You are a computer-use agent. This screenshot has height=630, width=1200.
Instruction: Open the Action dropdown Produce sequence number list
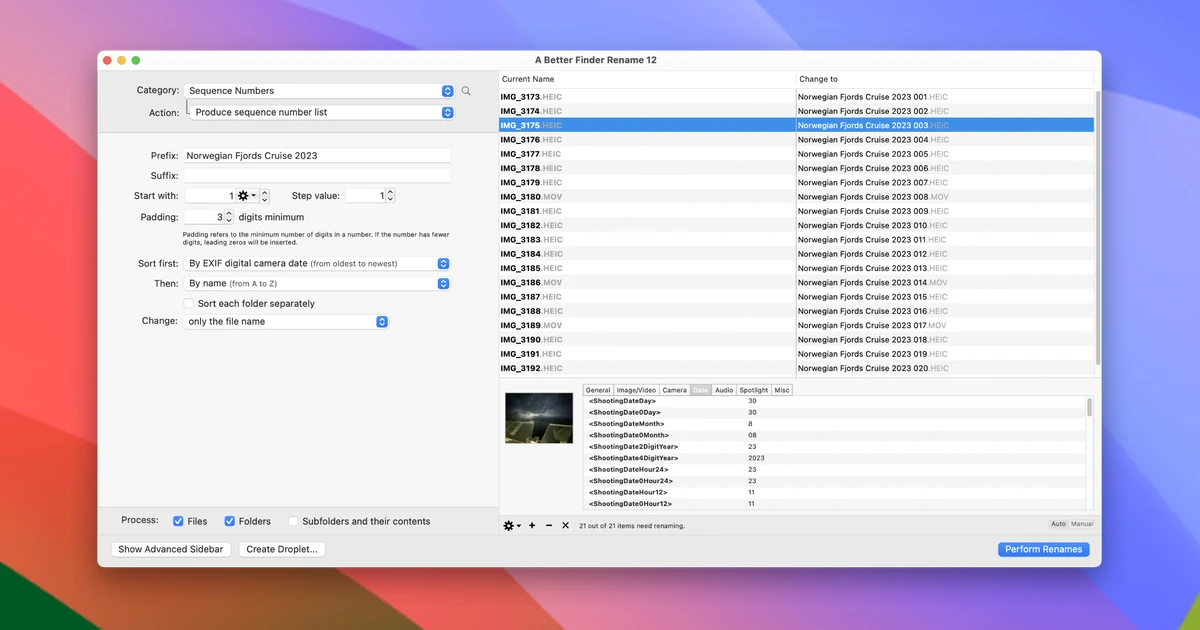[x=323, y=112]
